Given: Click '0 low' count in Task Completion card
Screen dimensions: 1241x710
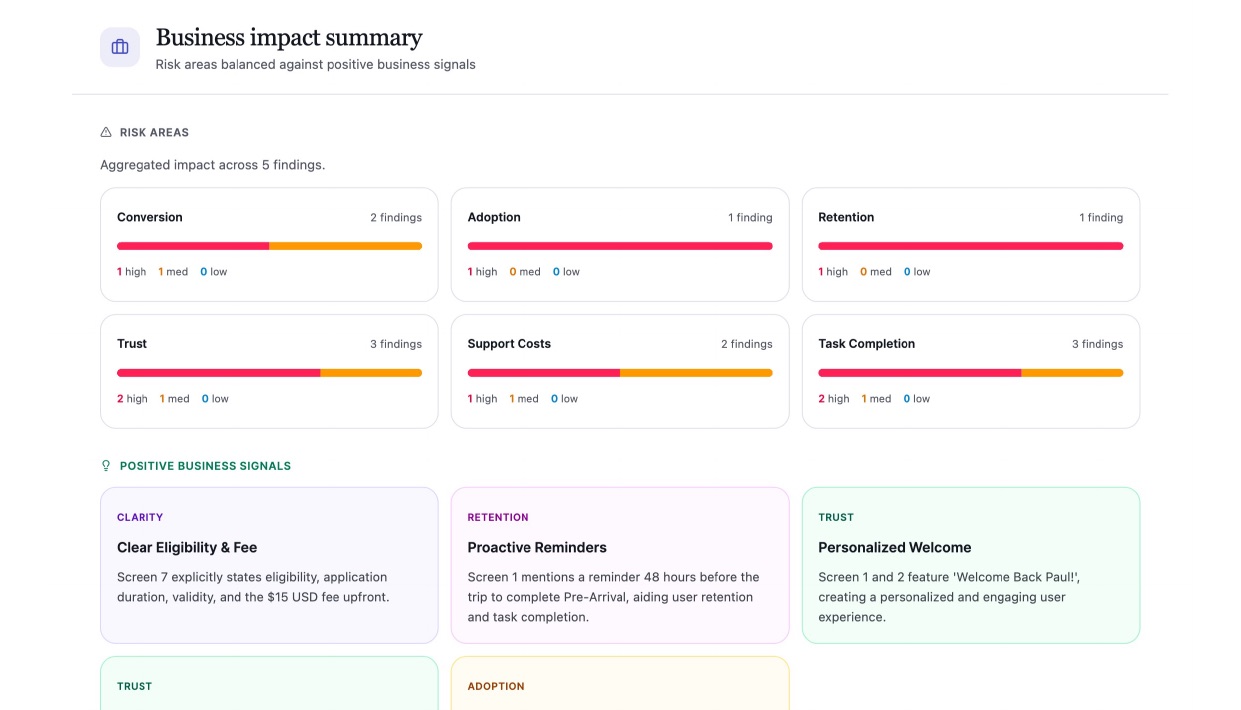Looking at the screenshot, I should [917, 399].
